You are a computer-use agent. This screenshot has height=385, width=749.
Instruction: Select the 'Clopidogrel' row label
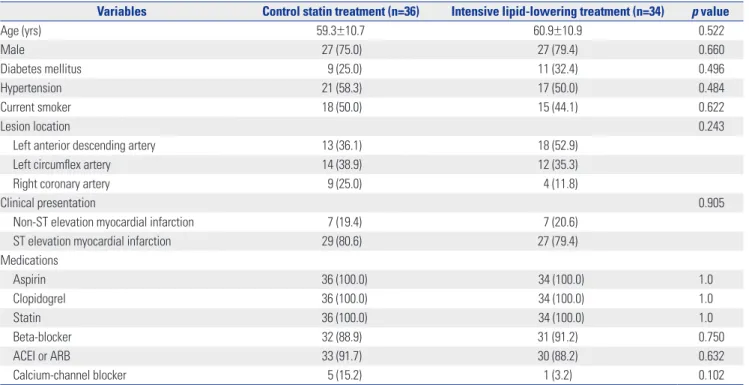[39, 299]
